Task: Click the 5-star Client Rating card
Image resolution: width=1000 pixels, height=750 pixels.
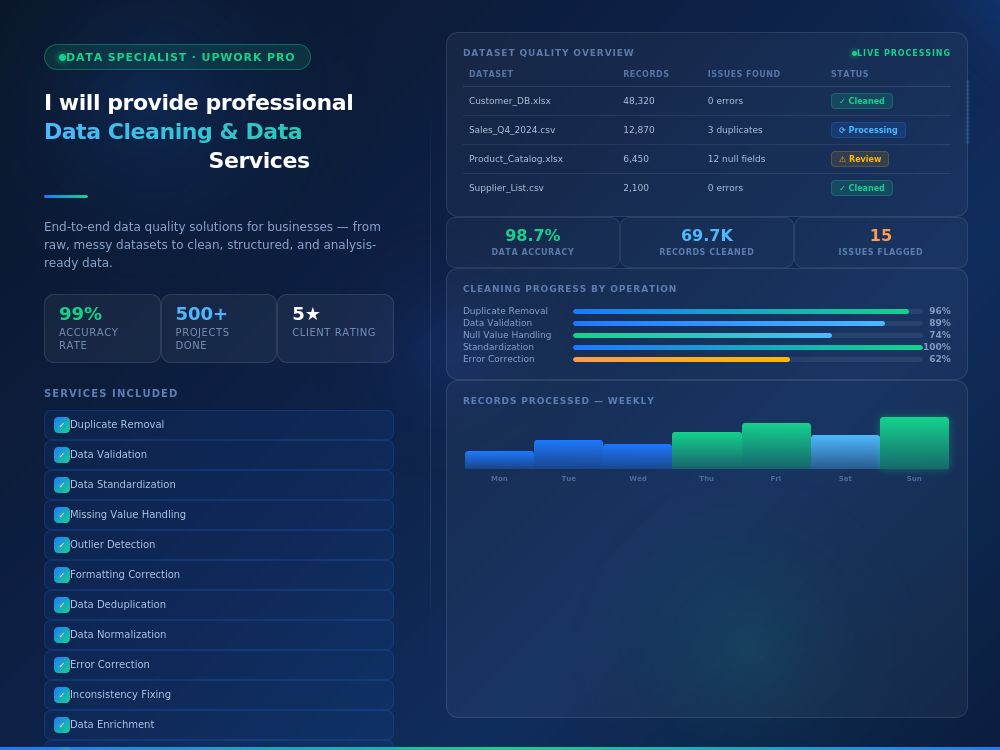Action: [x=335, y=328]
